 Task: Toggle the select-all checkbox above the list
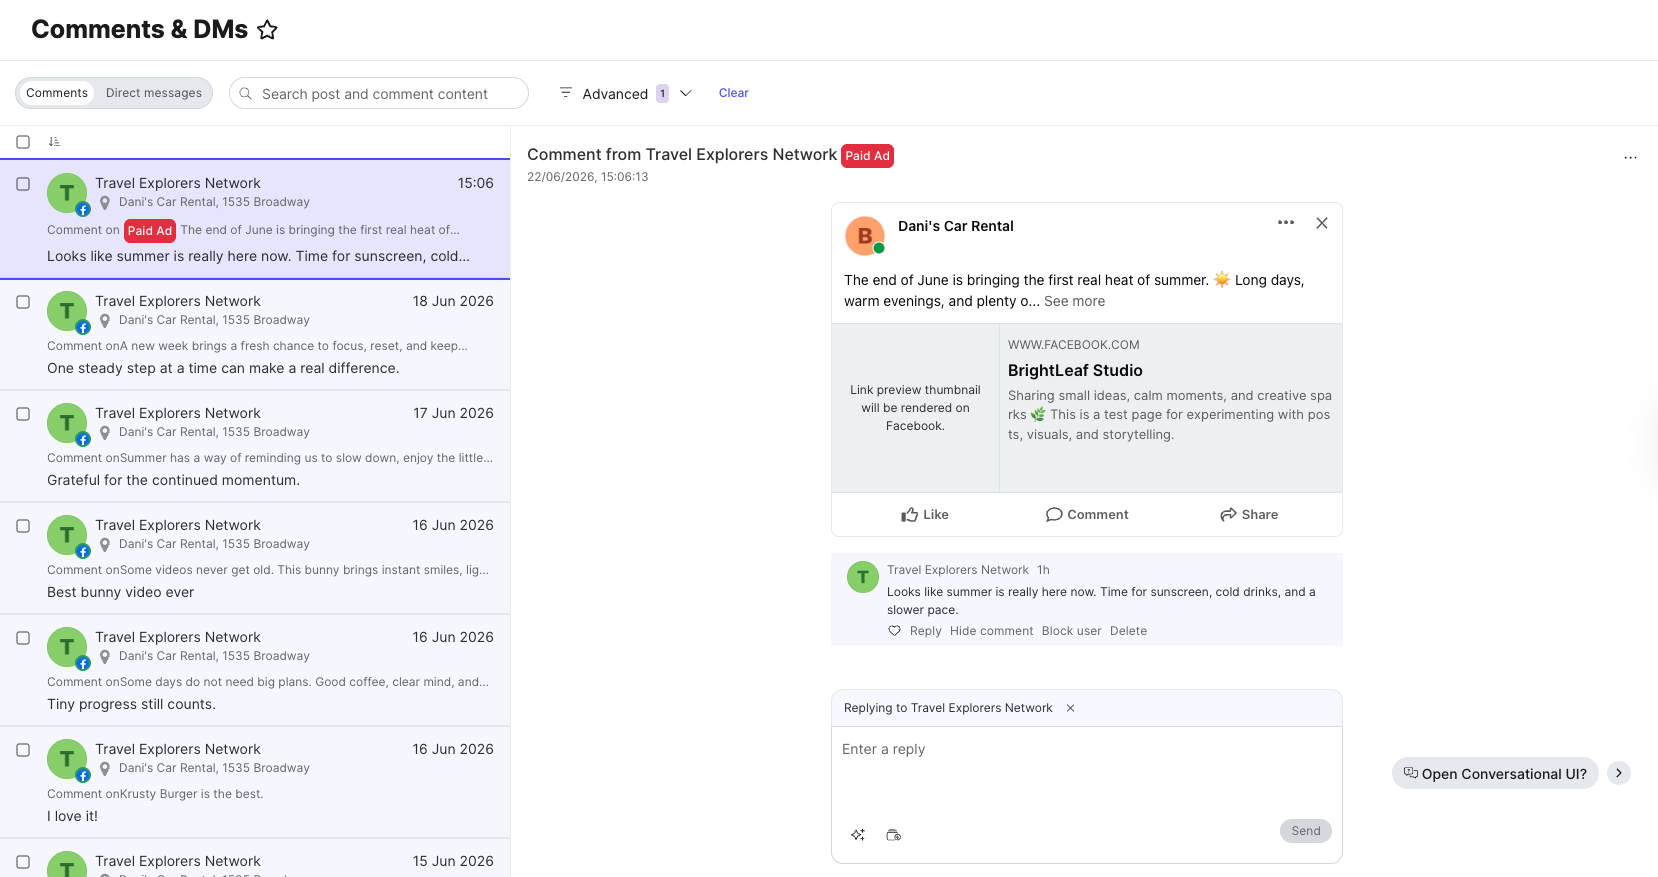point(23,142)
